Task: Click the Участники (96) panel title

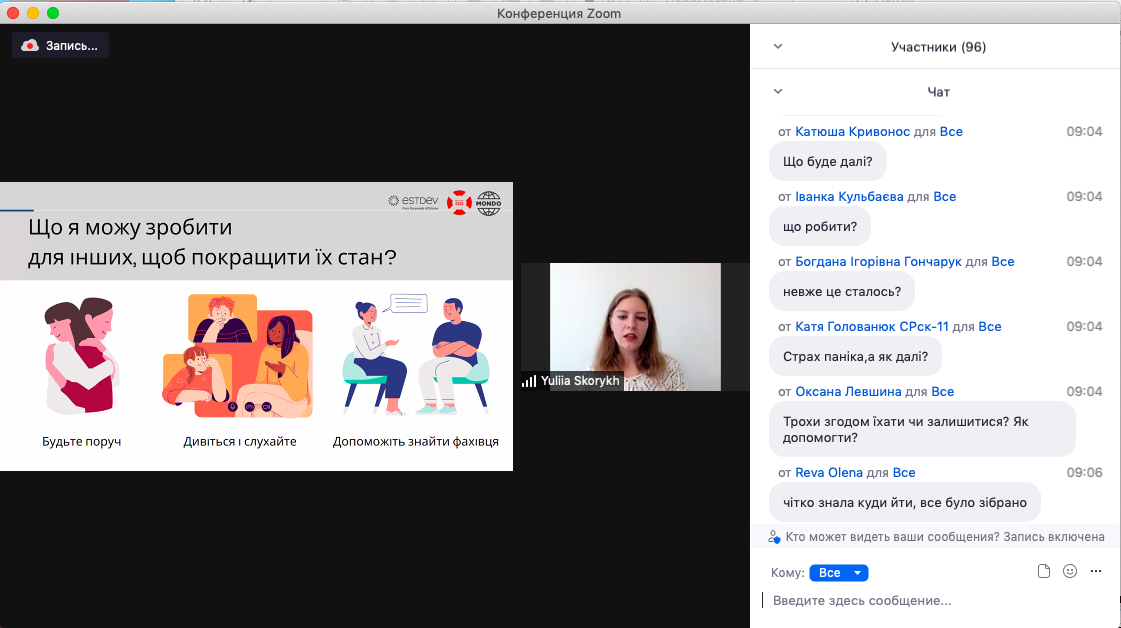Action: click(x=939, y=47)
